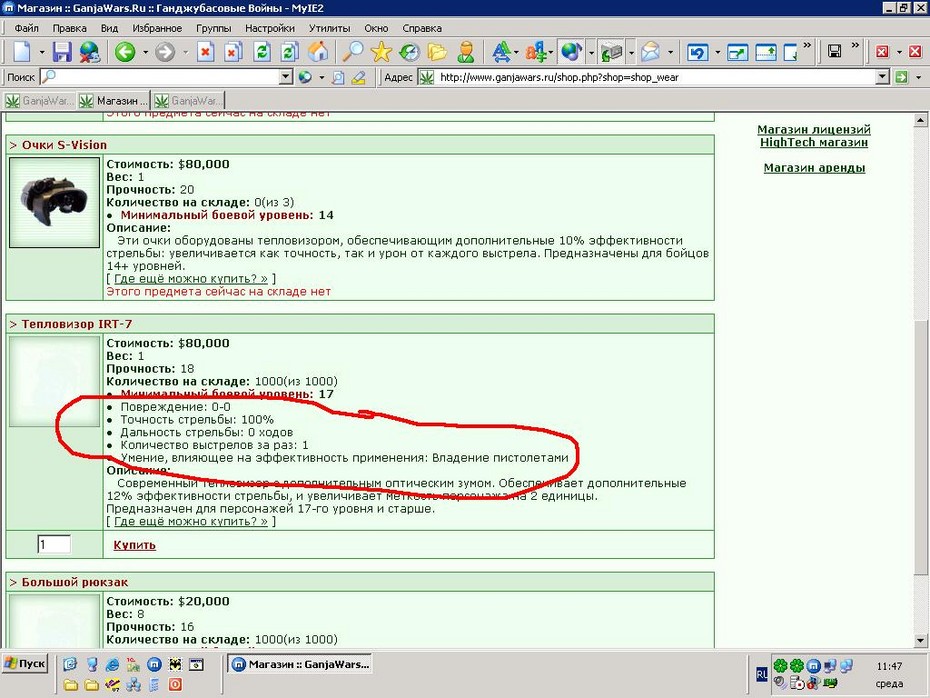Switch to the first GanjaWar tab

pos(39,101)
